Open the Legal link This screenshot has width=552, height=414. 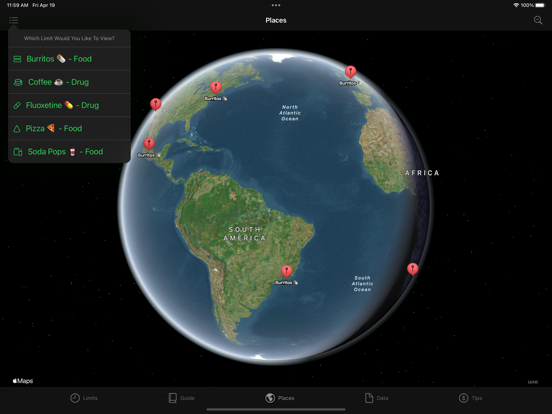coord(533,382)
